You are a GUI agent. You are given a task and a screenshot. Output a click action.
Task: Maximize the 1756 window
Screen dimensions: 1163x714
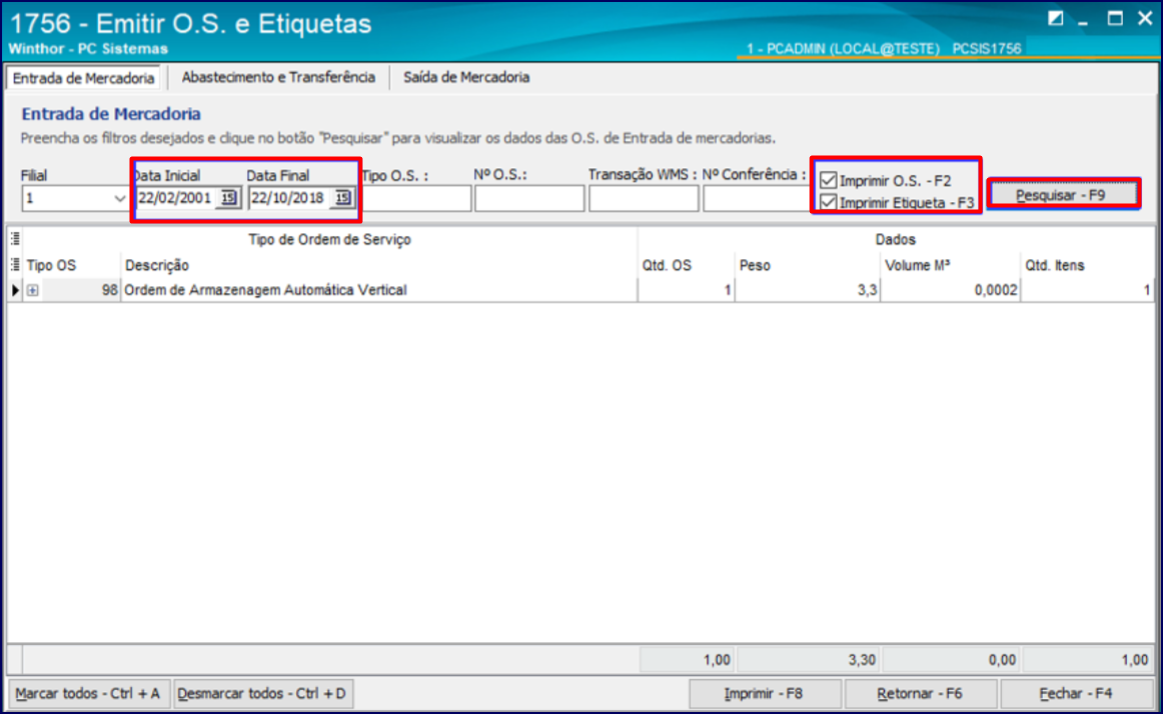coord(1115,19)
